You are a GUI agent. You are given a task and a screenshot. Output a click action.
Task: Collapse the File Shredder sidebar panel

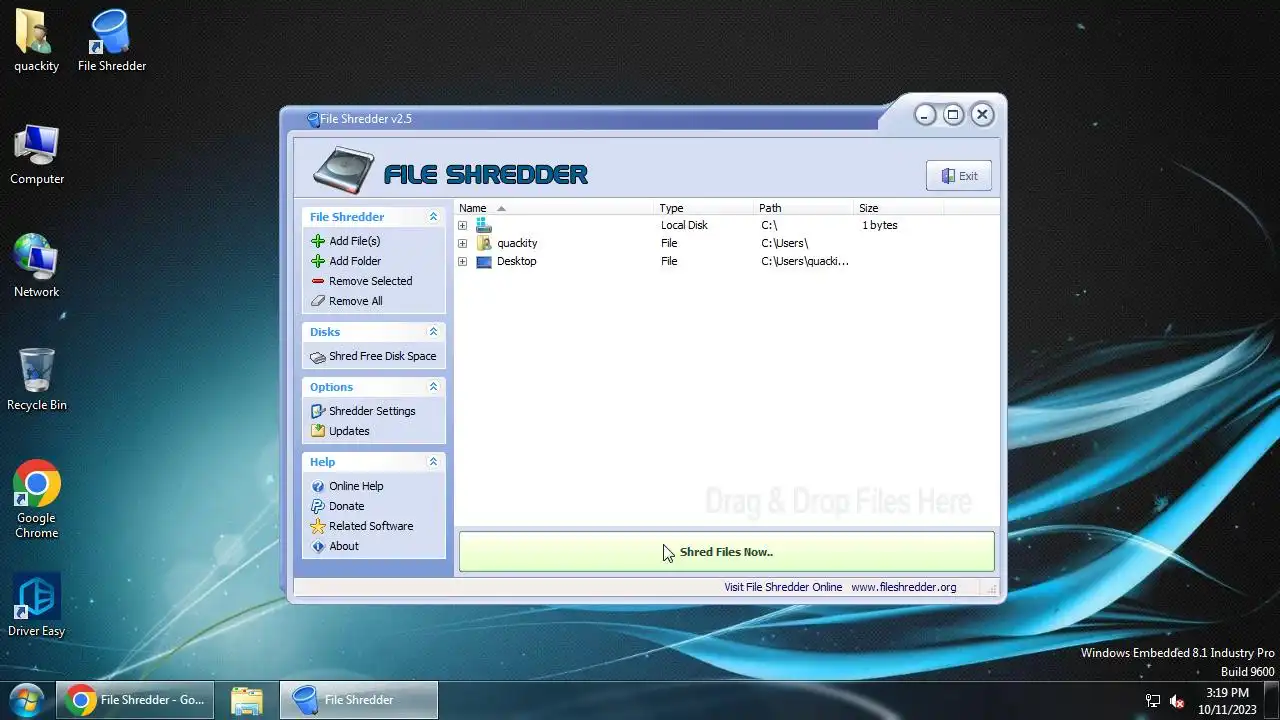[x=433, y=217]
